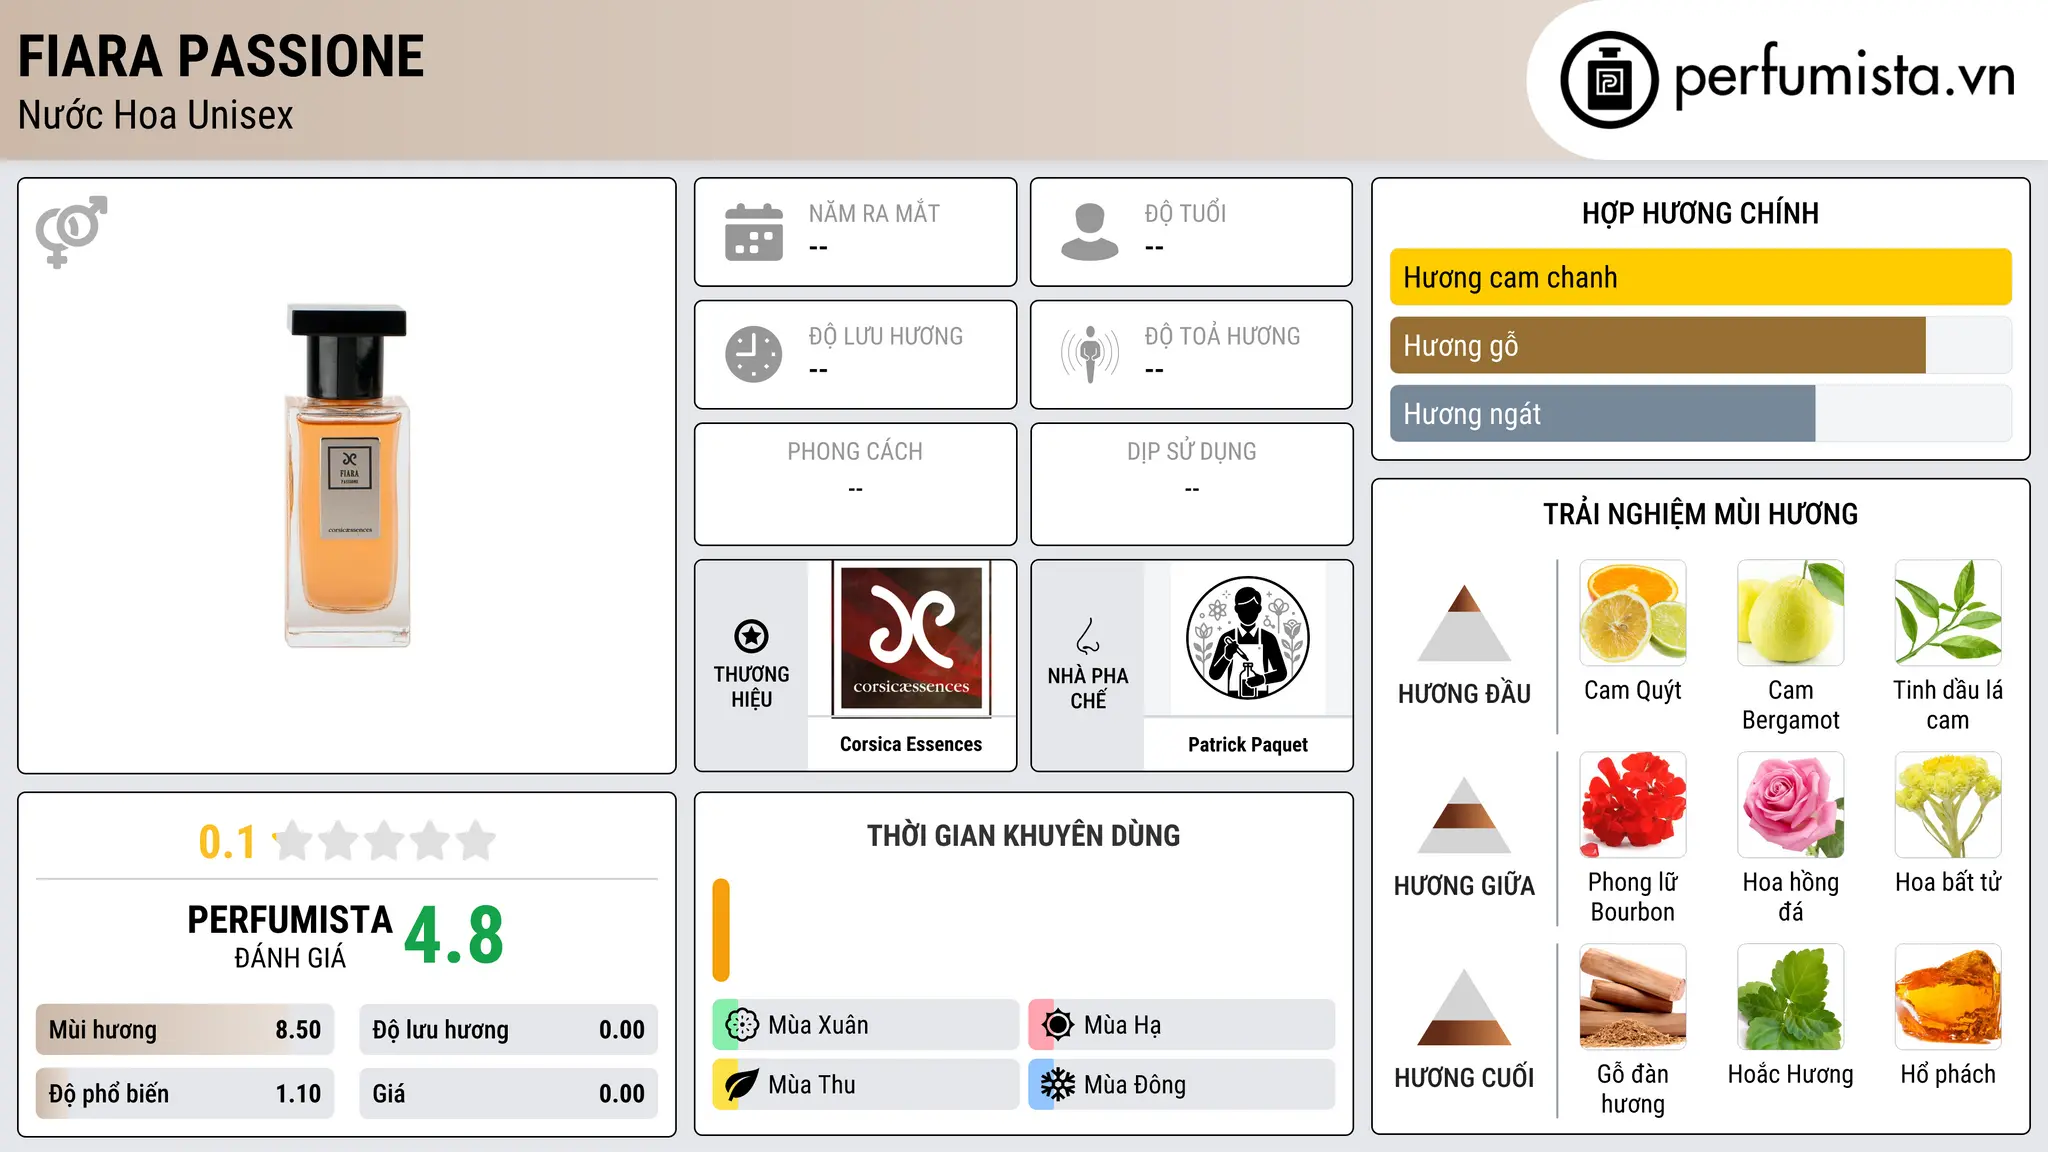Click the FIARA PASSIONE title
This screenshot has width=2048, height=1152.
pyautogui.click(x=221, y=56)
